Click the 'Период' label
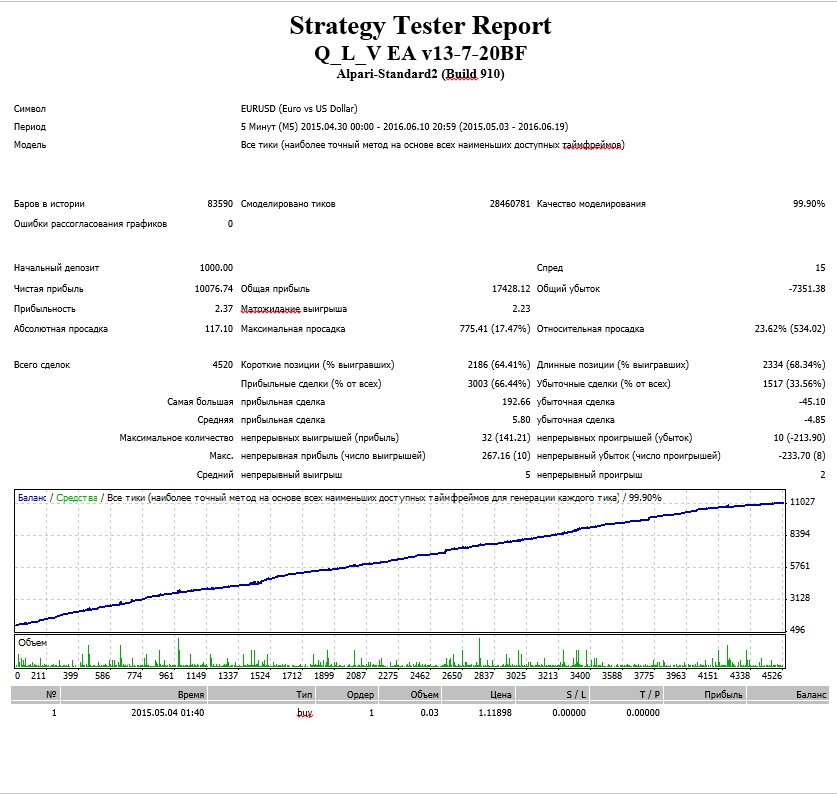 click(30, 127)
